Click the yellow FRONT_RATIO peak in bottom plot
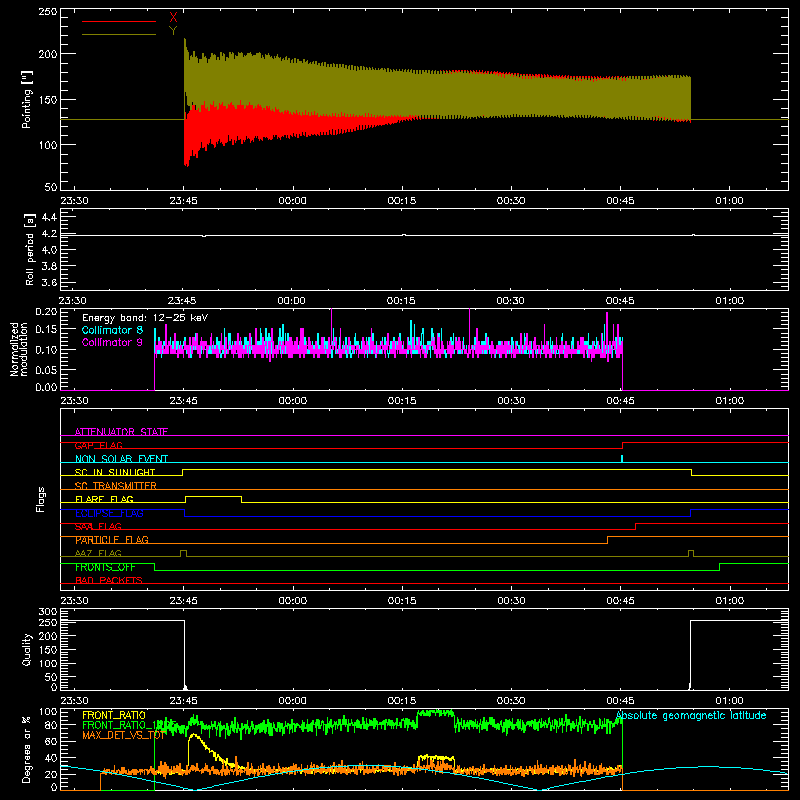The width and height of the screenshot is (800, 800). 193,735
